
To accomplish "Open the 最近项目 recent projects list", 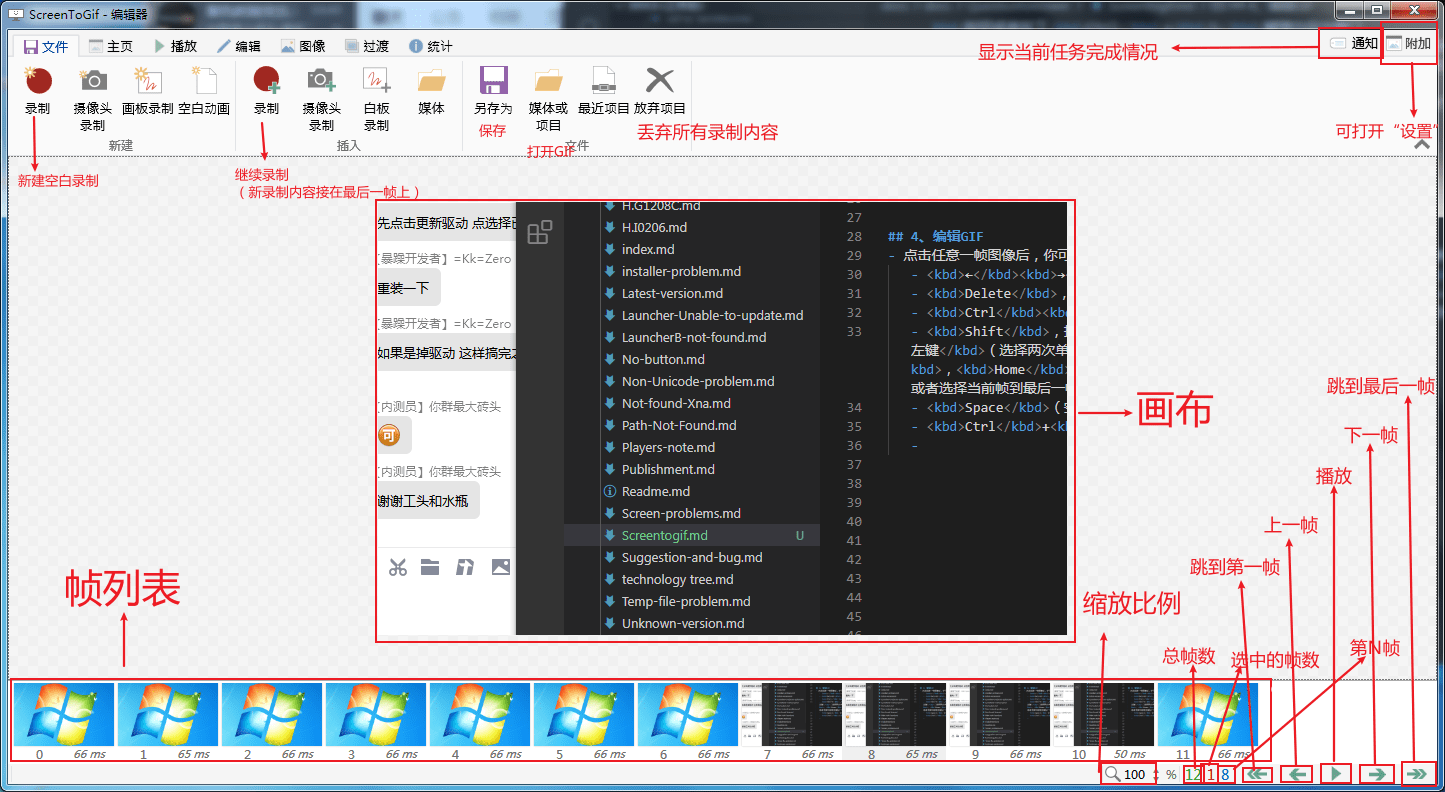I will click(x=603, y=83).
